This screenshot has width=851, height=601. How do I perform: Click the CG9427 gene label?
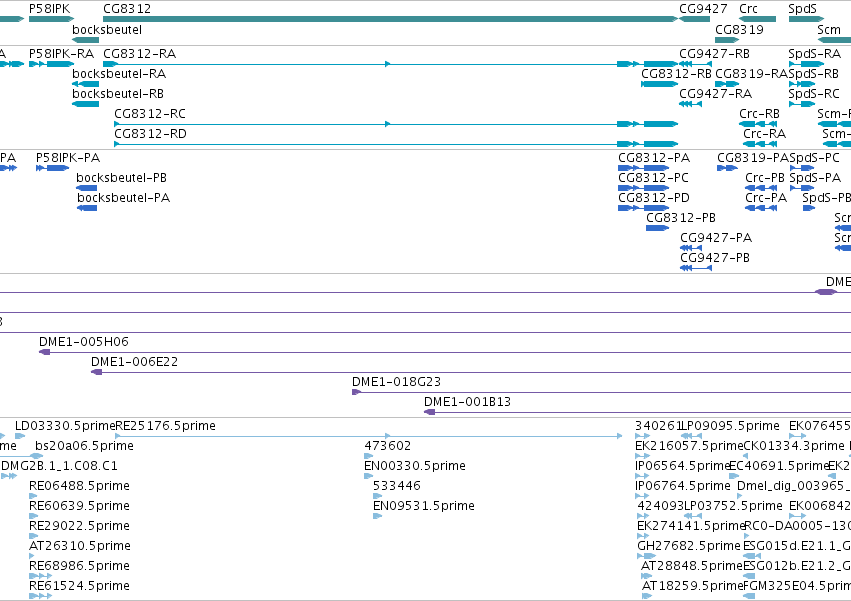(703, 9)
